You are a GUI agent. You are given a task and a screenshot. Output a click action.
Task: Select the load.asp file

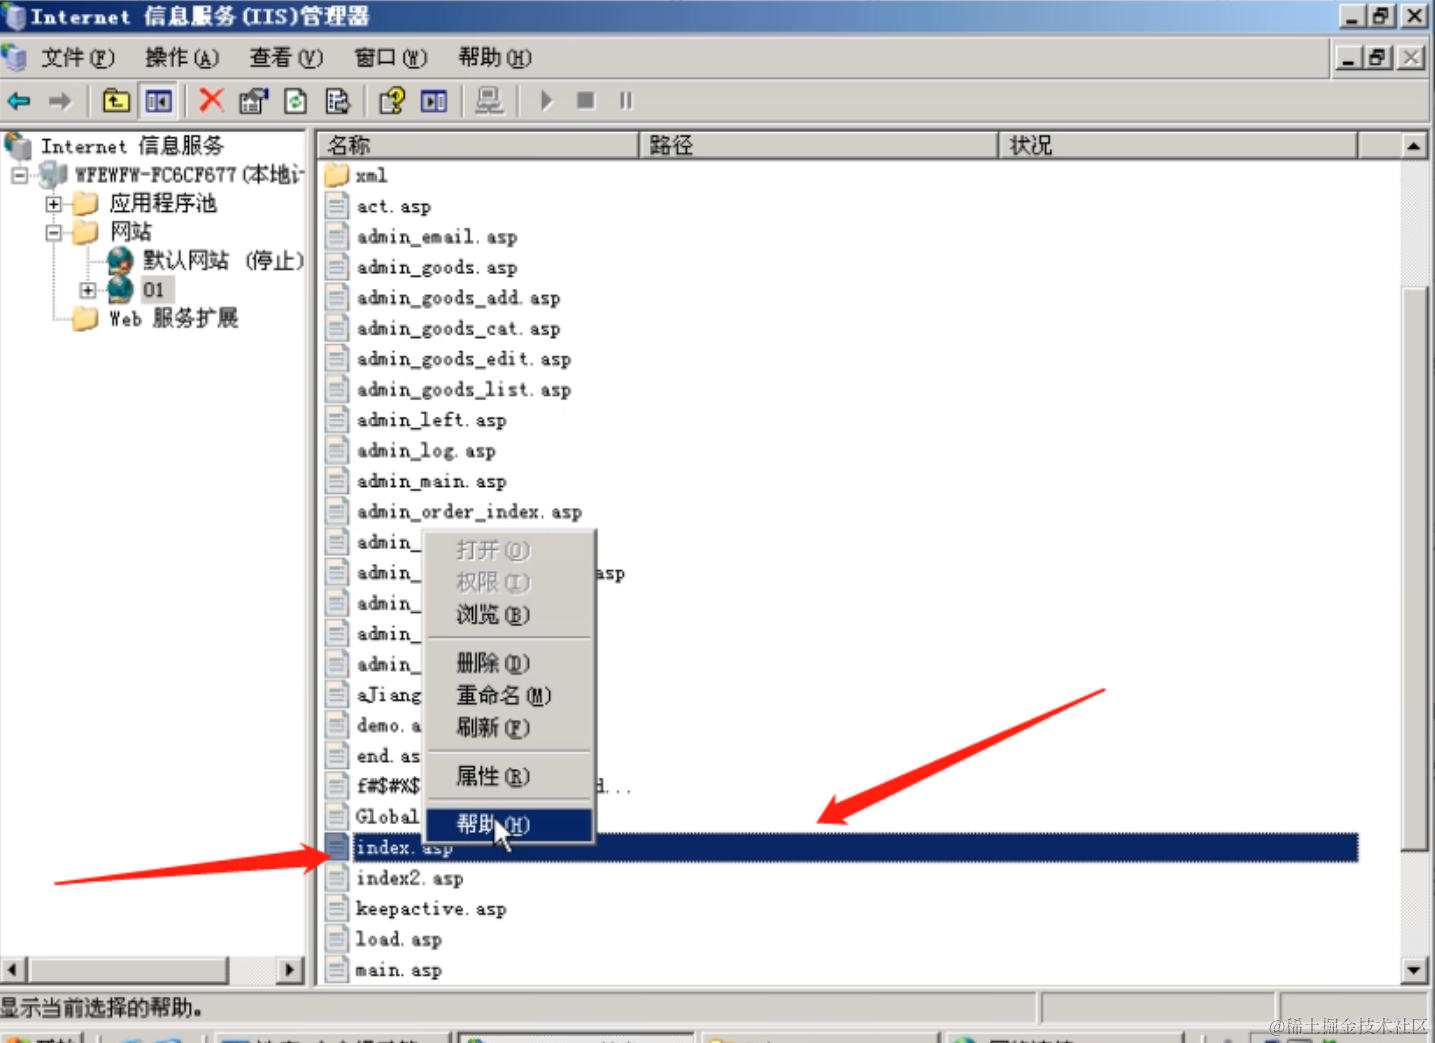(x=399, y=940)
